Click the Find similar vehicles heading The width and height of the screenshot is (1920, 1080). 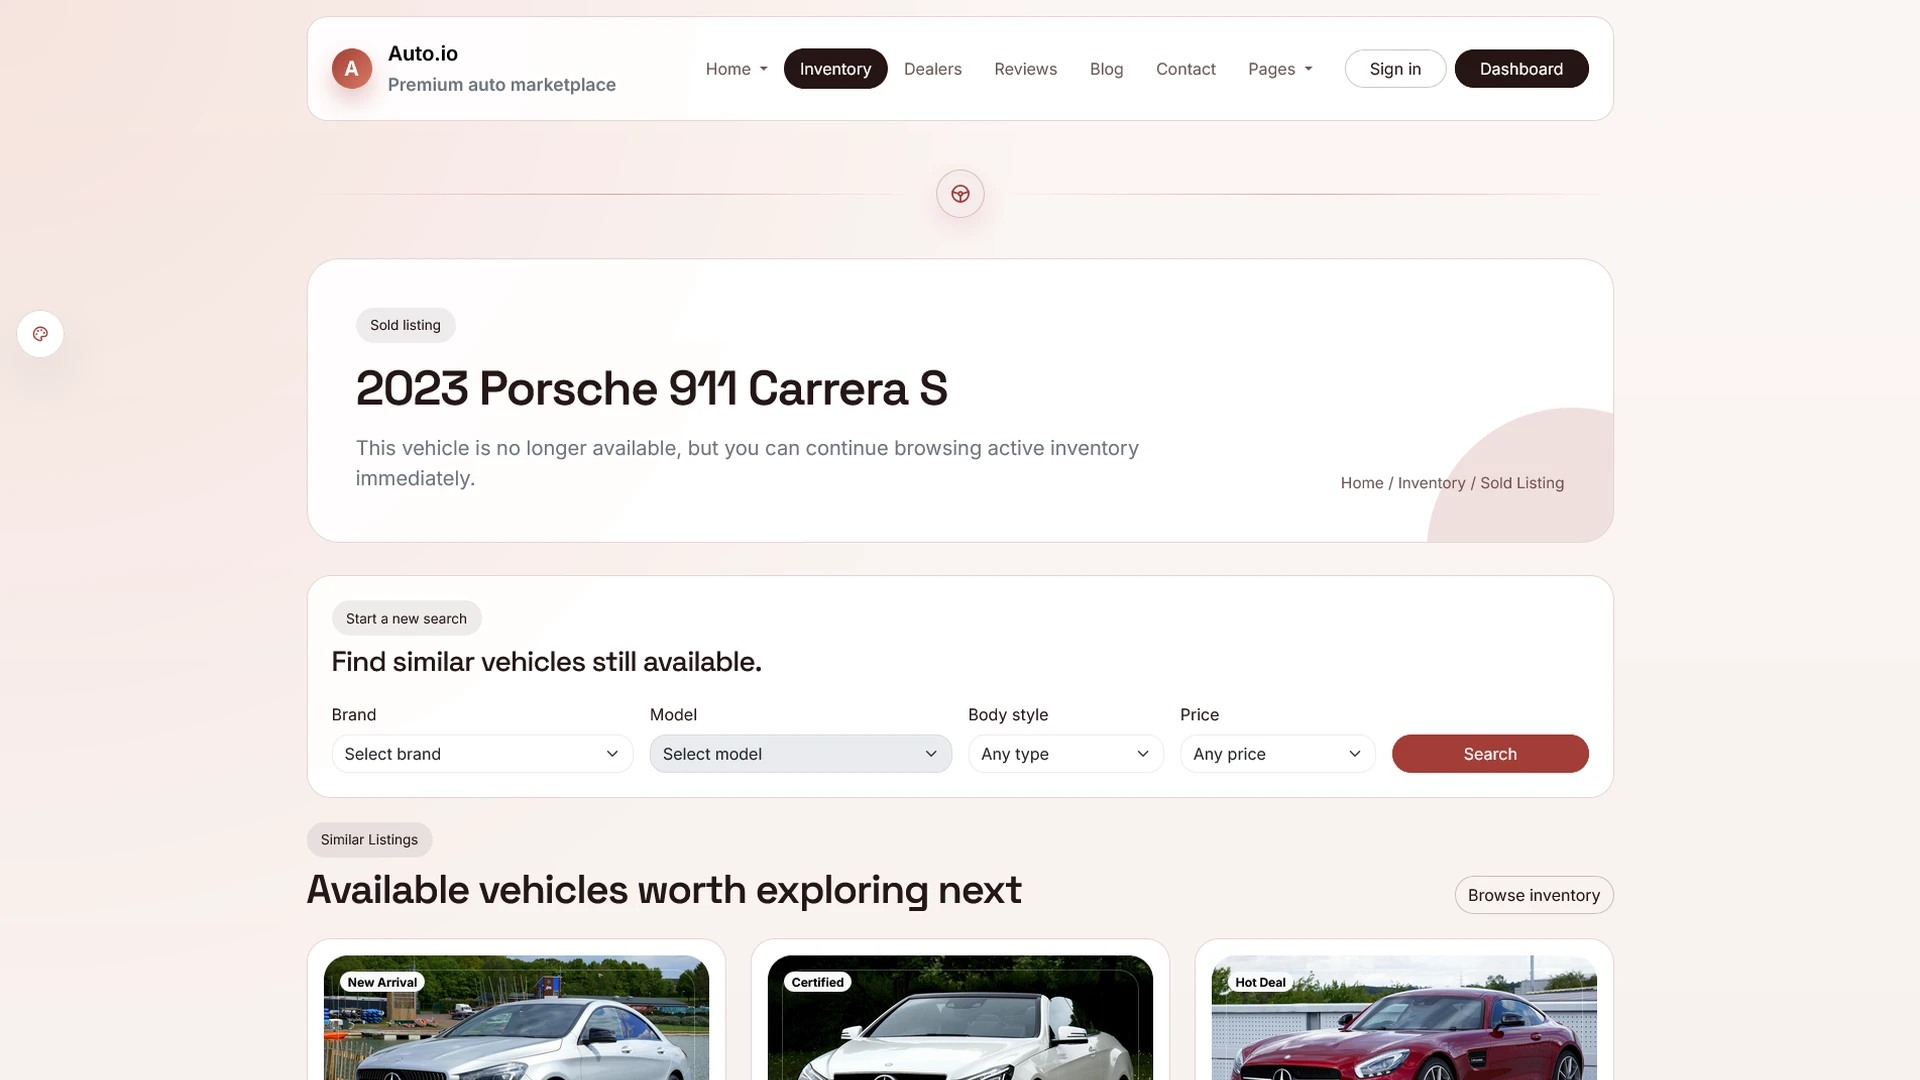point(546,662)
